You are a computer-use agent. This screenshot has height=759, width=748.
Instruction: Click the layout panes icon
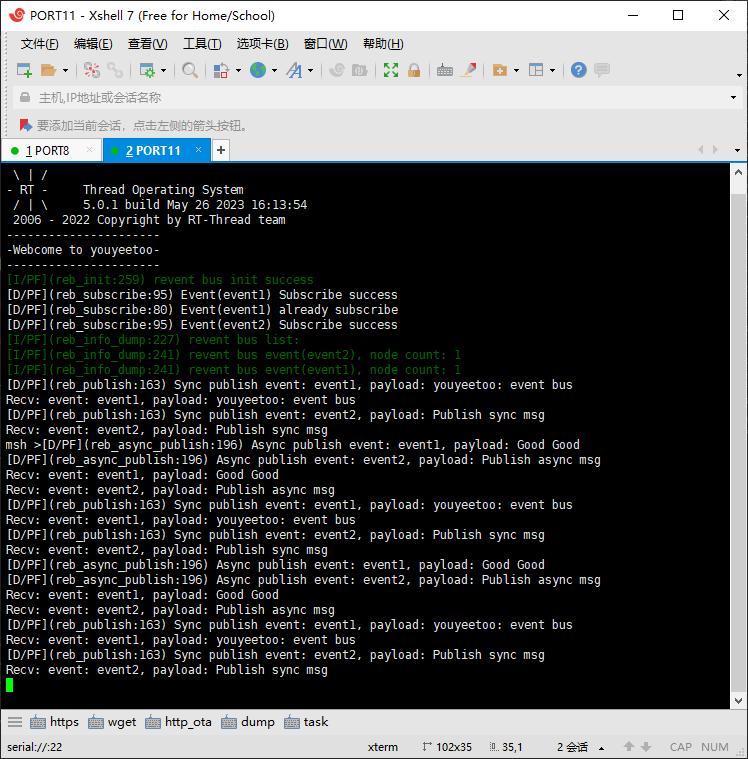coord(536,70)
